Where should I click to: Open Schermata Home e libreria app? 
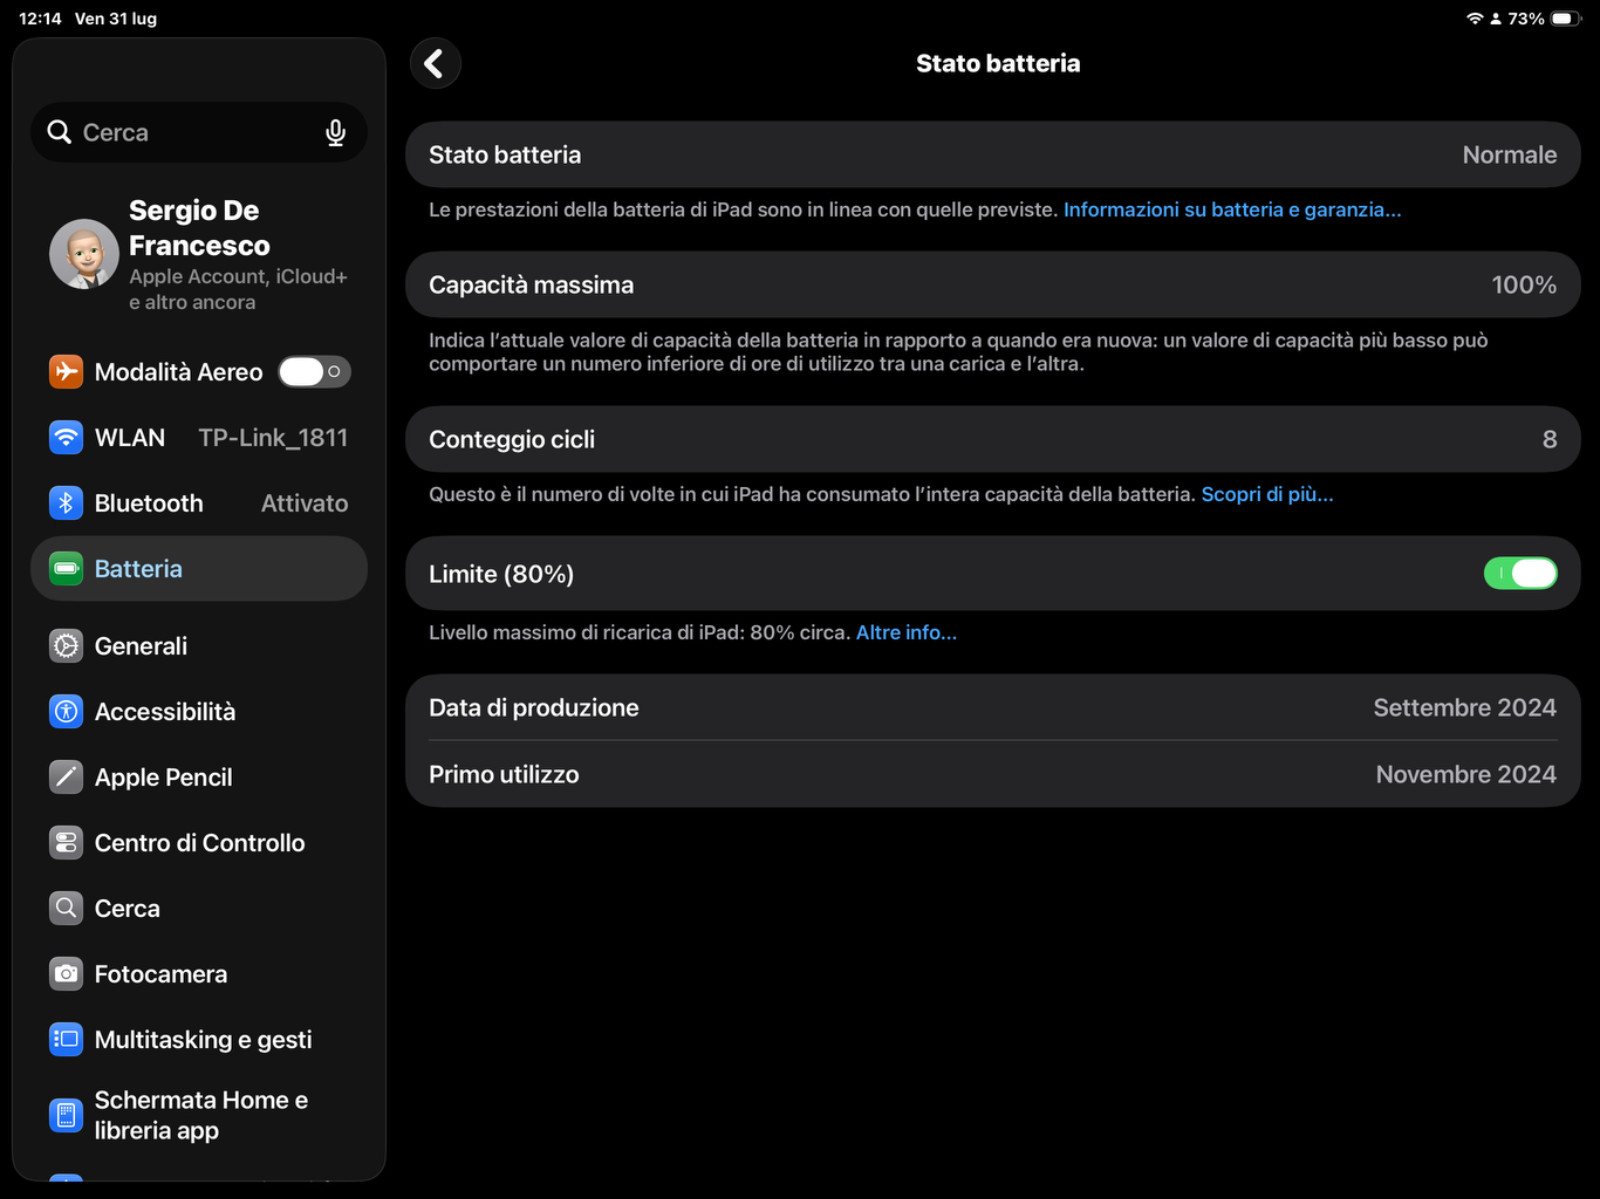[199, 1115]
